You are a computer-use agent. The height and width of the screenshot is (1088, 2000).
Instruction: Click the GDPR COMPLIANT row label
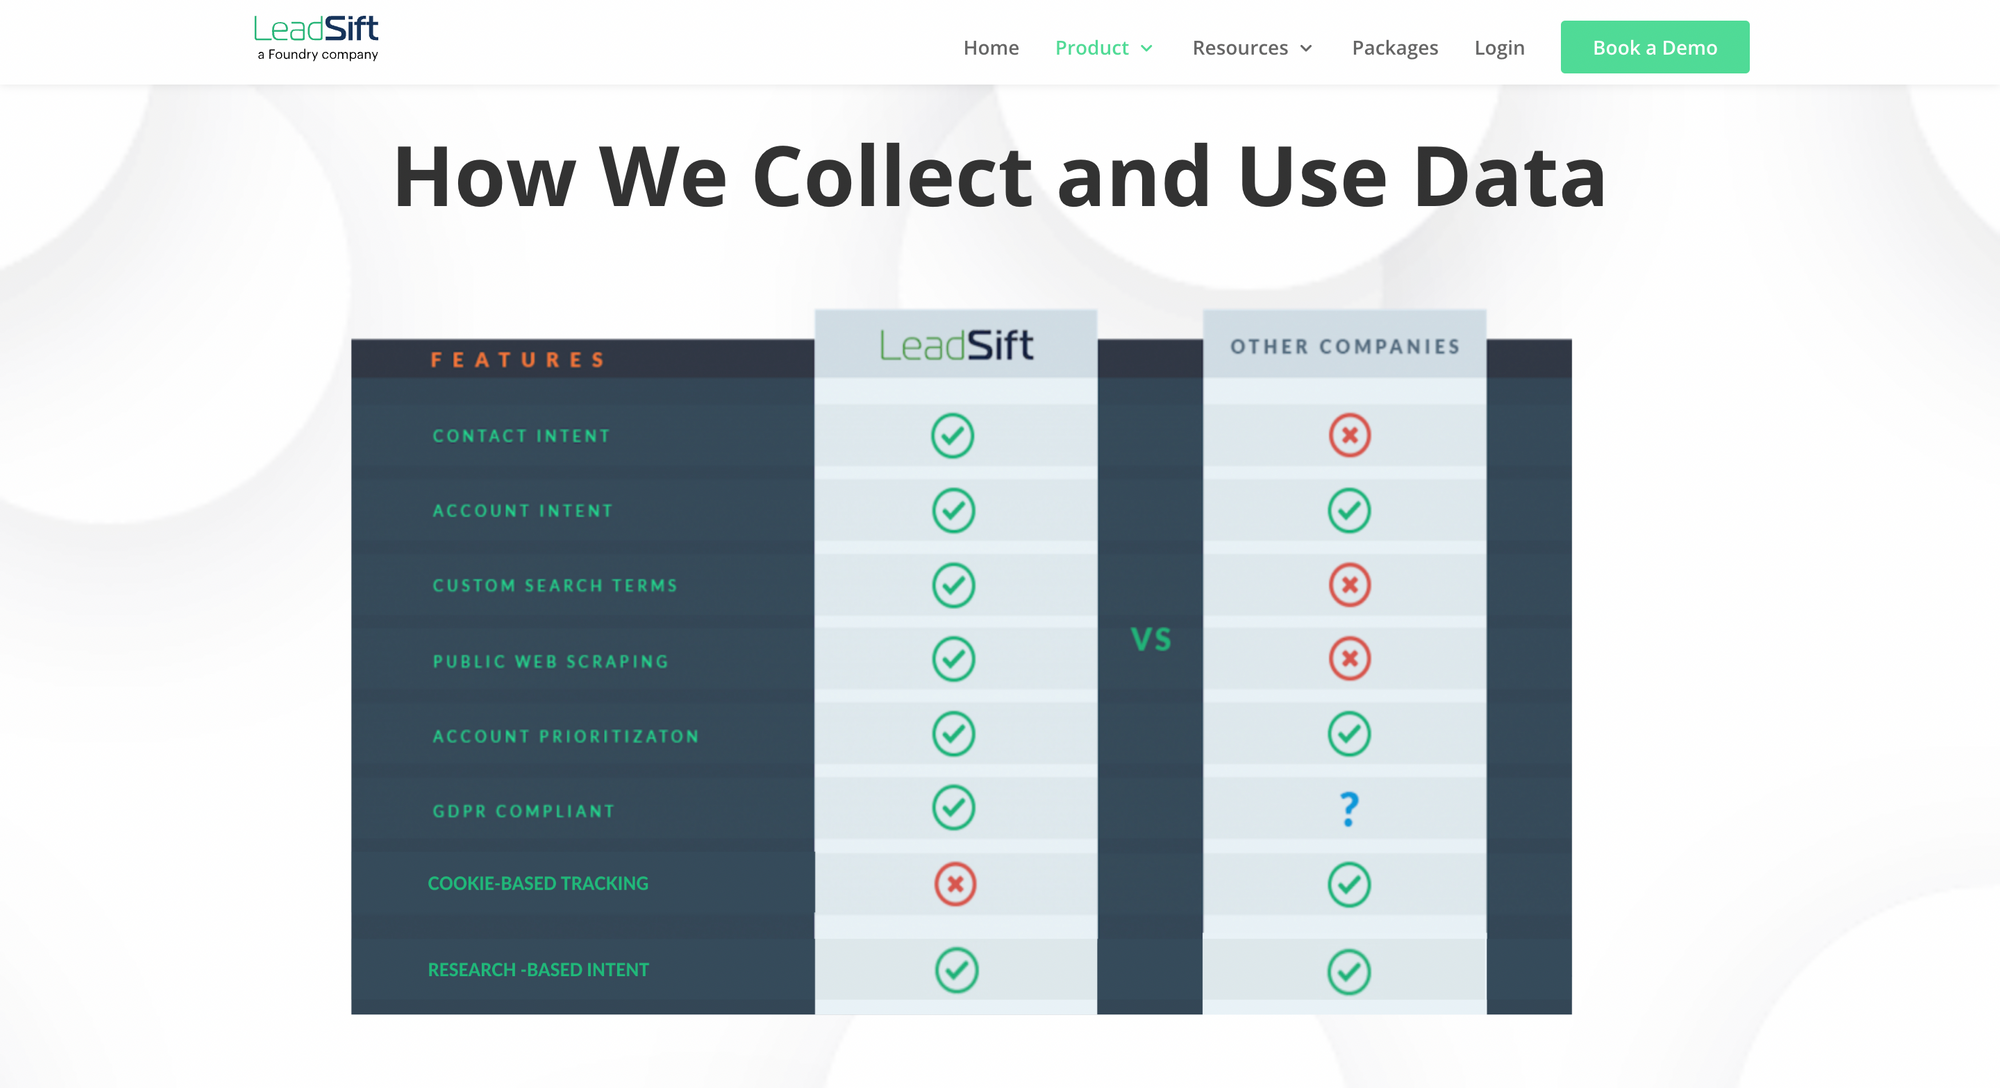[524, 811]
